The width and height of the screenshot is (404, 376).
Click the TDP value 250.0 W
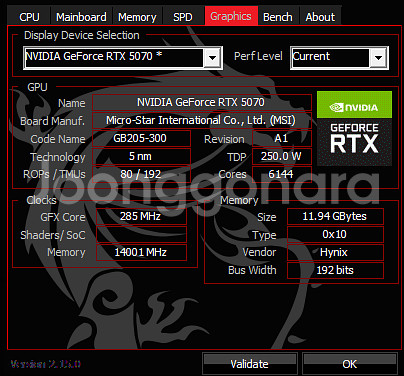tap(282, 156)
